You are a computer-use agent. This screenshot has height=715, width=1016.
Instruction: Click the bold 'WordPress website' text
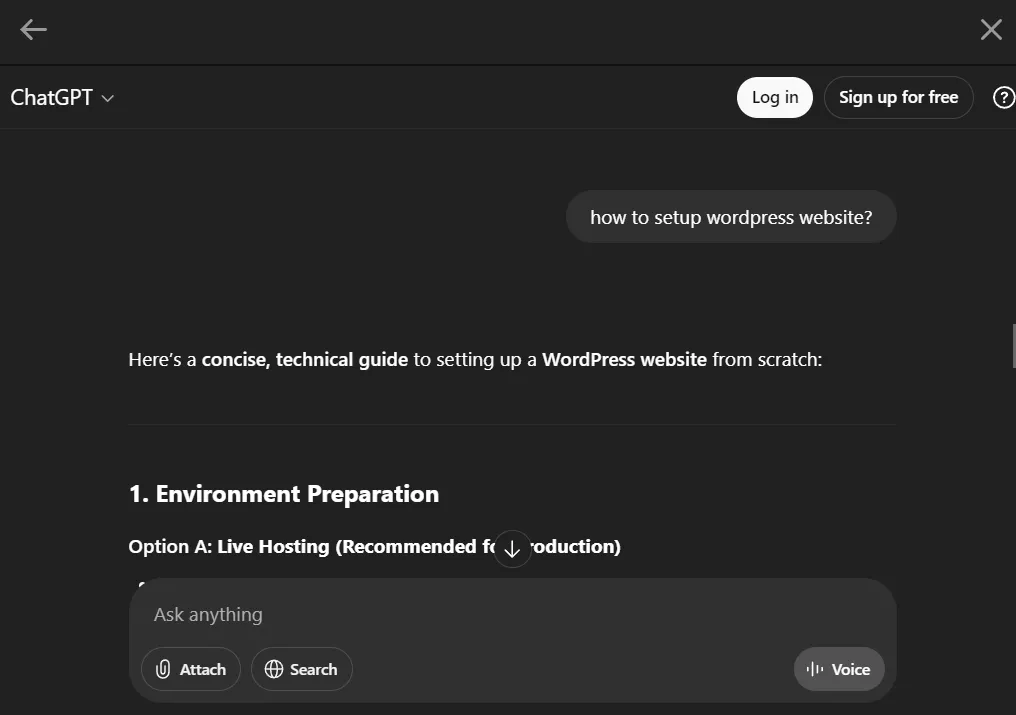[x=624, y=359]
